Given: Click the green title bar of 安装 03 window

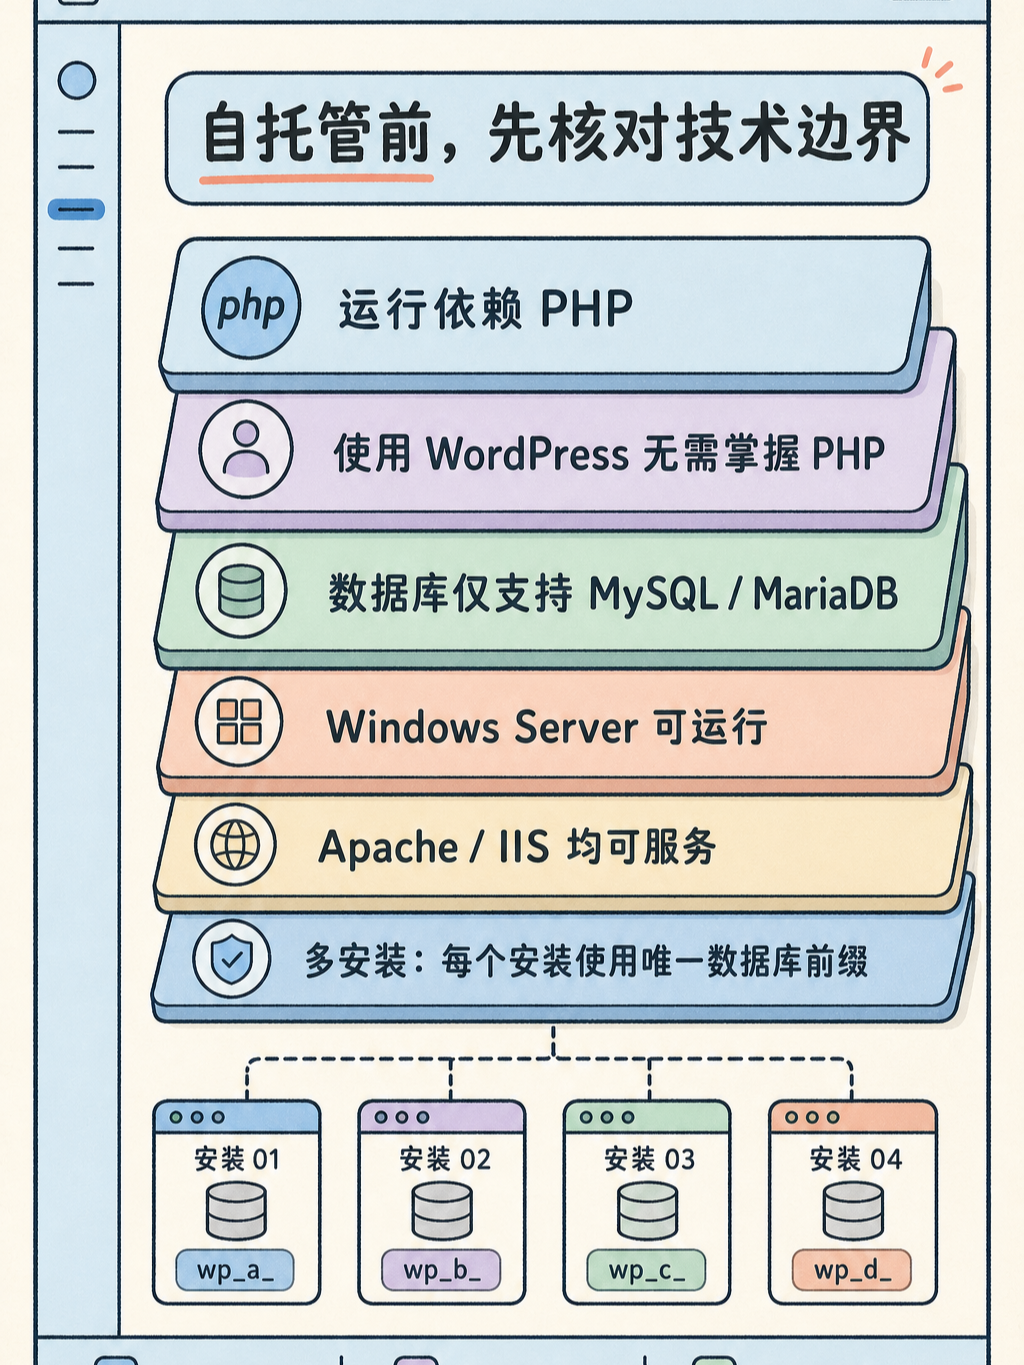Looking at the screenshot, I should (x=647, y=1117).
